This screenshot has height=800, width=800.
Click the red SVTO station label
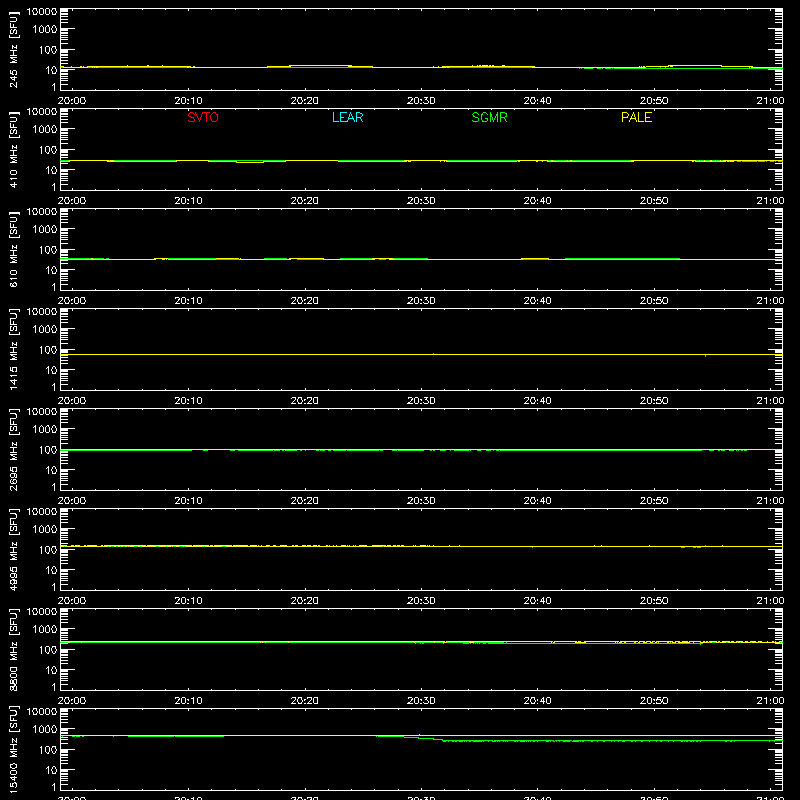[x=203, y=117]
